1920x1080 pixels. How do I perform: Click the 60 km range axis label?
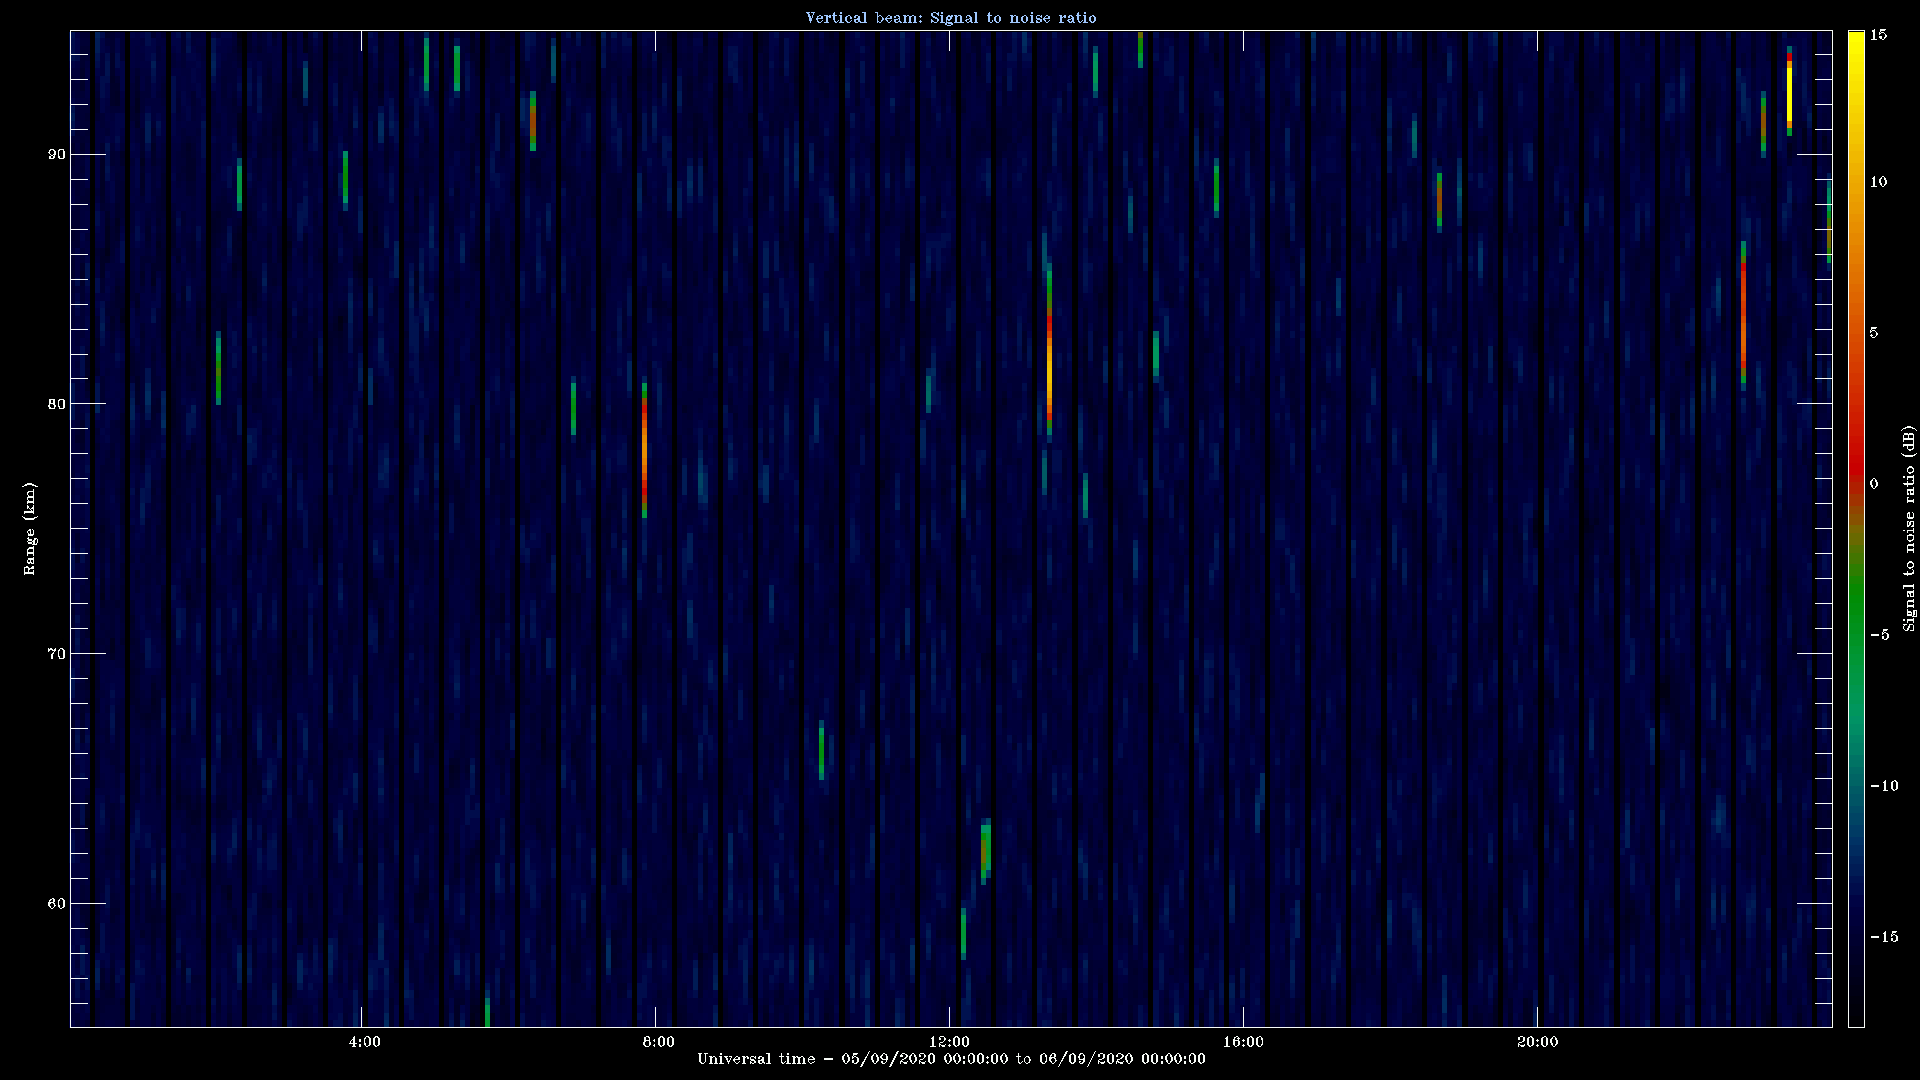[x=56, y=904]
